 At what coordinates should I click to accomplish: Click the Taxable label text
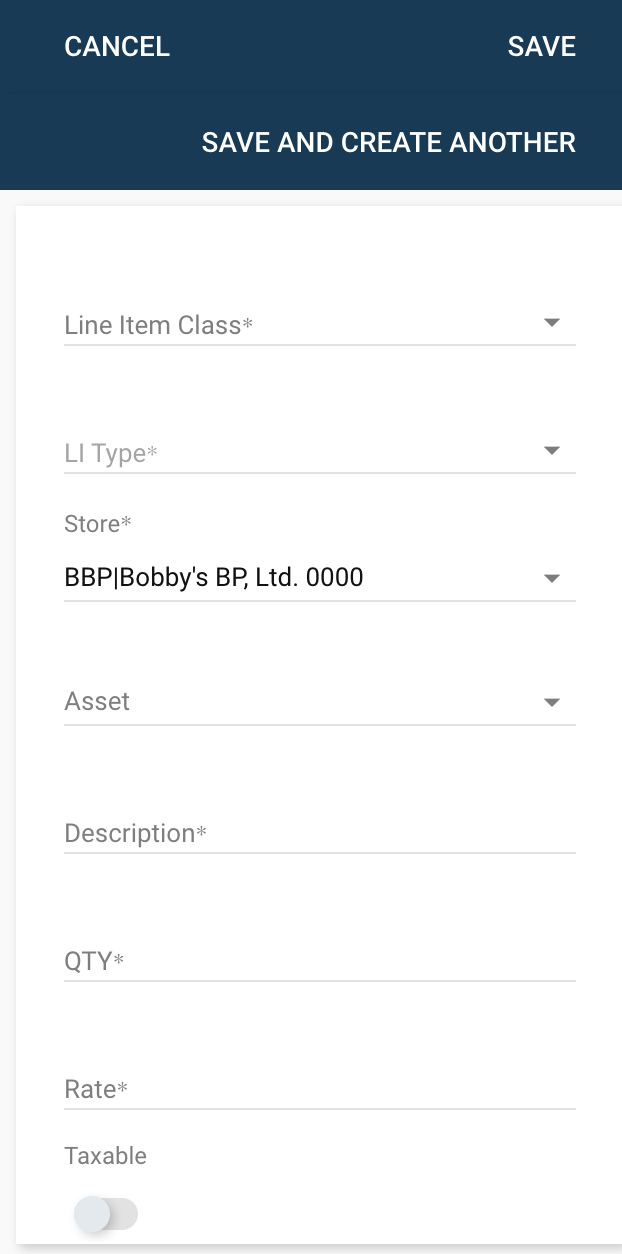(x=105, y=1156)
